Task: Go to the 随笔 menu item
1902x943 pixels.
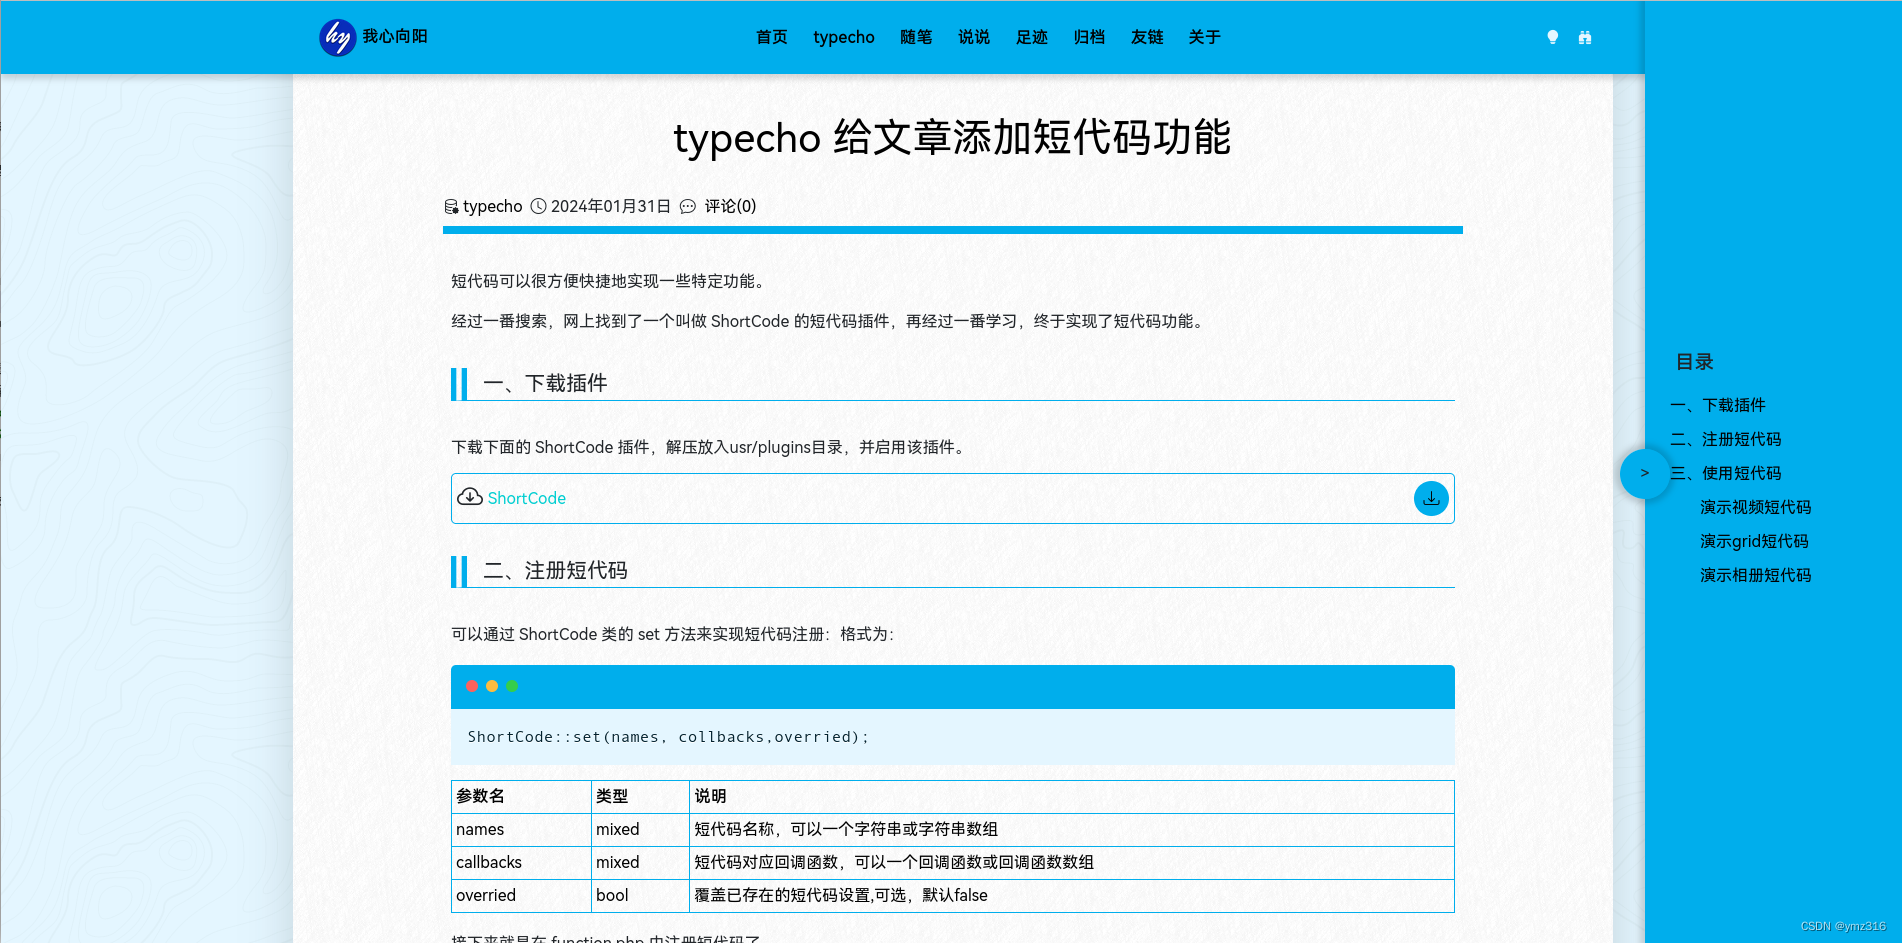Action: 916,37
